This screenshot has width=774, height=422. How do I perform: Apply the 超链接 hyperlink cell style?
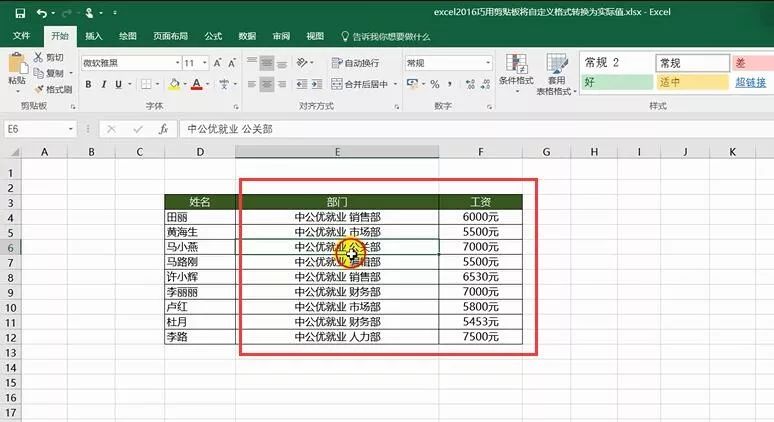click(750, 83)
